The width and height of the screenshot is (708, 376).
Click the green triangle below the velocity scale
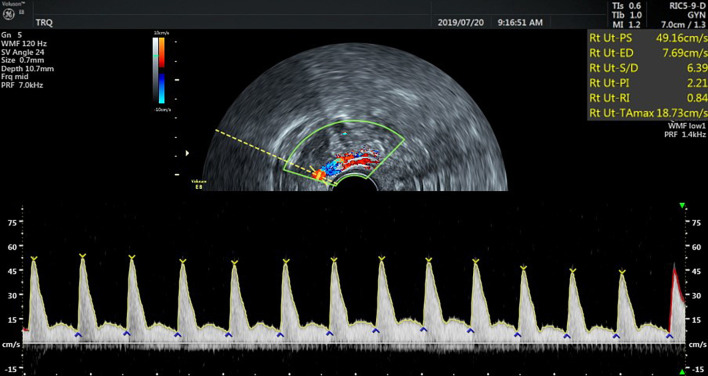[682, 371]
